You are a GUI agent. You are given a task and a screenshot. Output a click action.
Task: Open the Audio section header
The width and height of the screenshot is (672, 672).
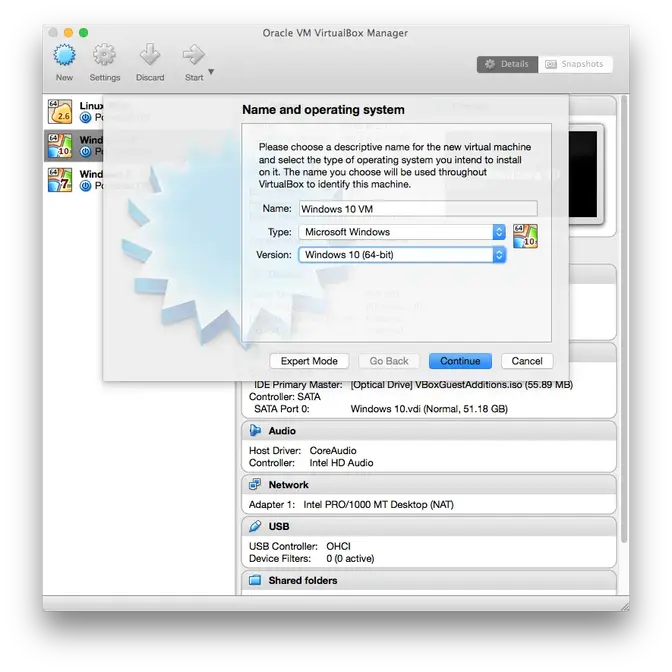tap(429, 431)
